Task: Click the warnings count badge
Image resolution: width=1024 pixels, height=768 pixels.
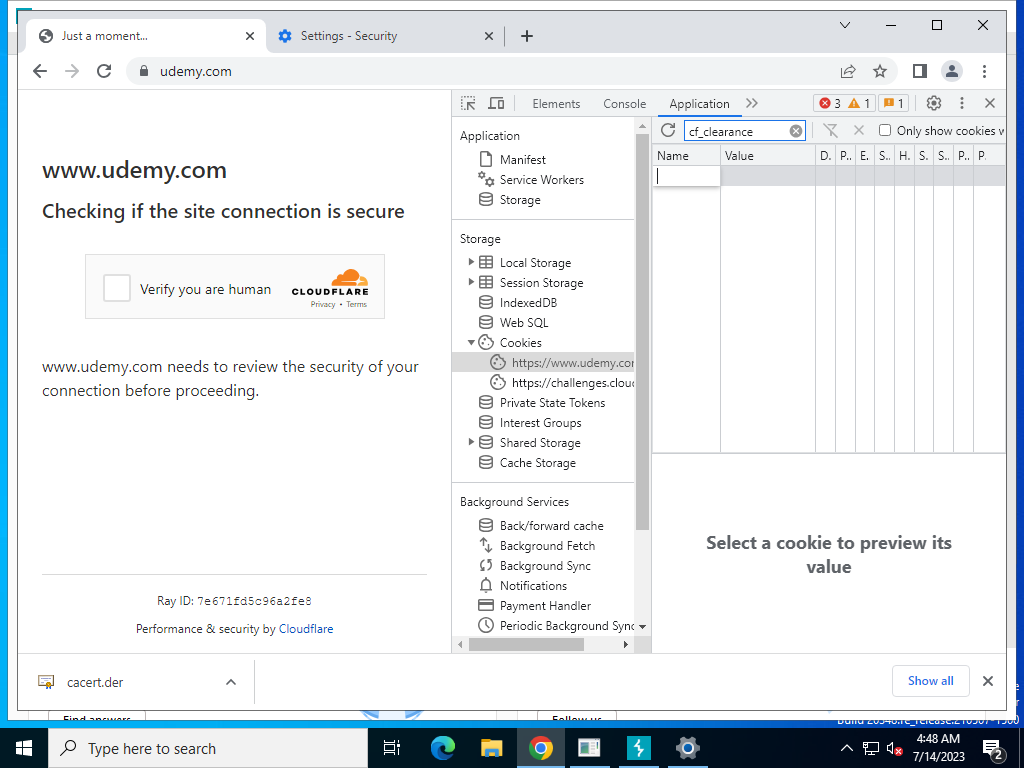Action: [x=859, y=103]
